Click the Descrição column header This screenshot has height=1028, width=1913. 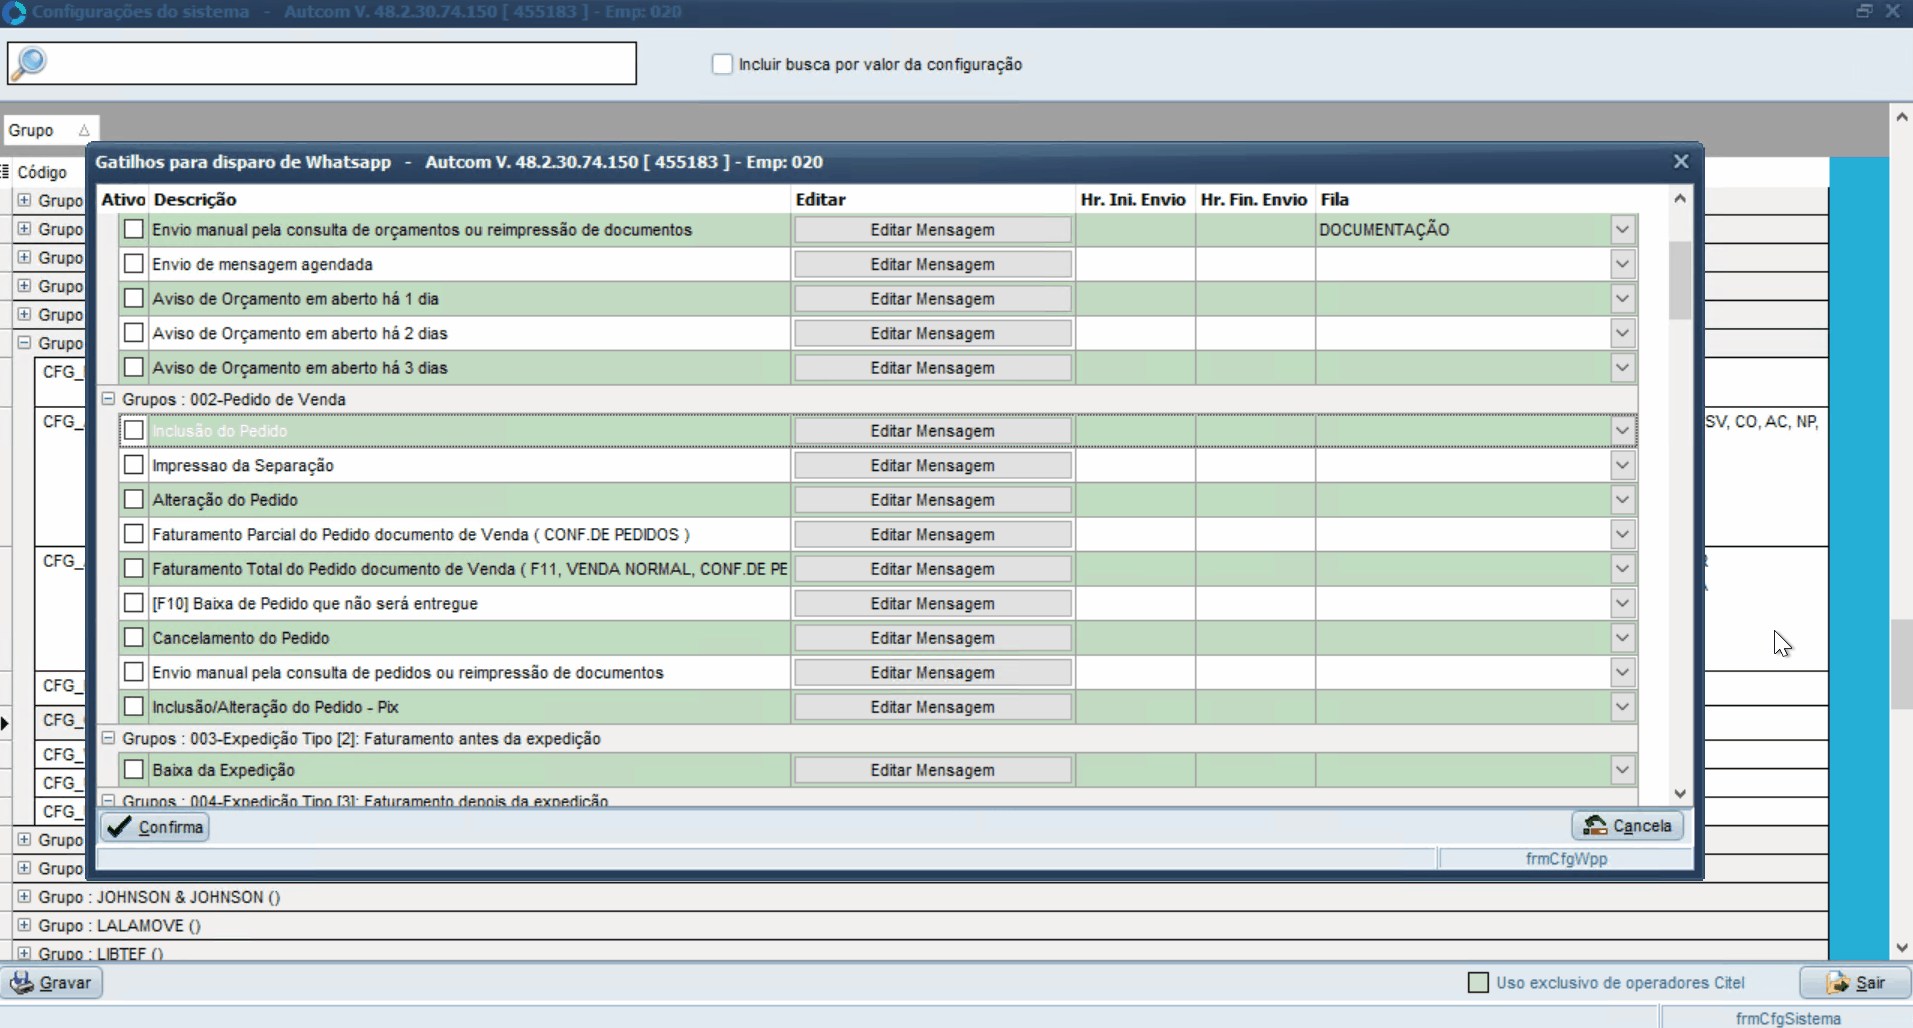(195, 200)
